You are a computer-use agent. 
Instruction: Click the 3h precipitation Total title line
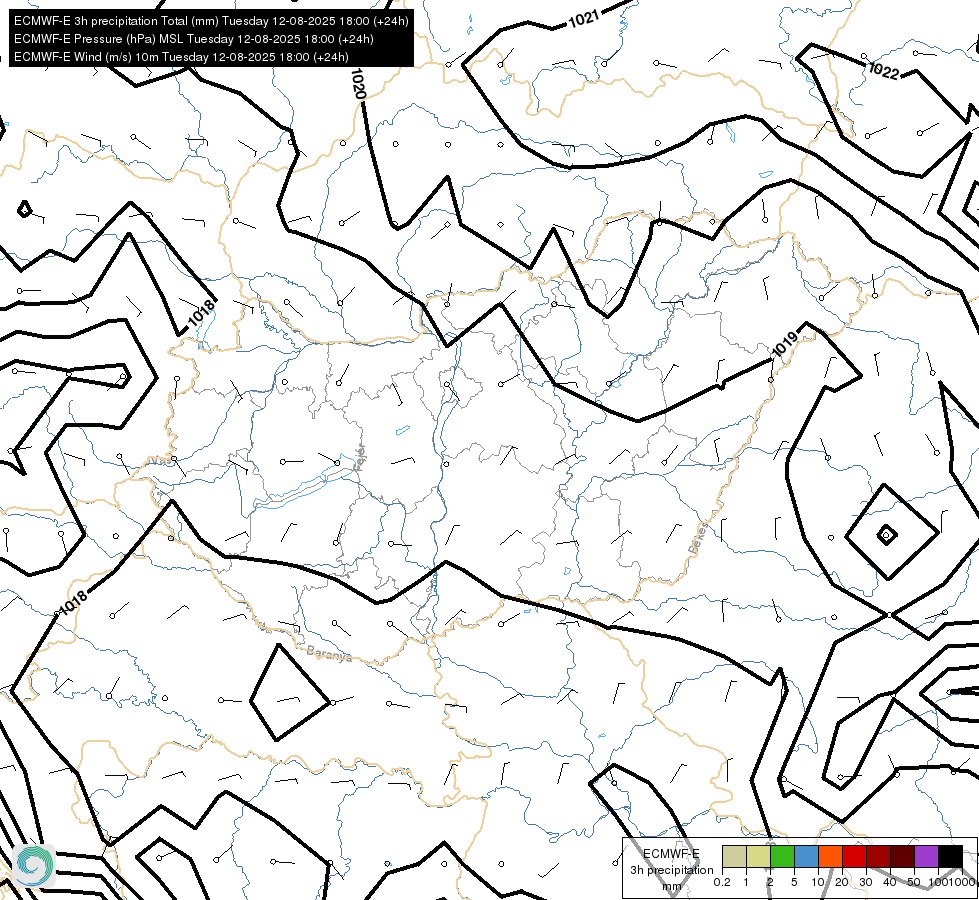click(x=211, y=21)
